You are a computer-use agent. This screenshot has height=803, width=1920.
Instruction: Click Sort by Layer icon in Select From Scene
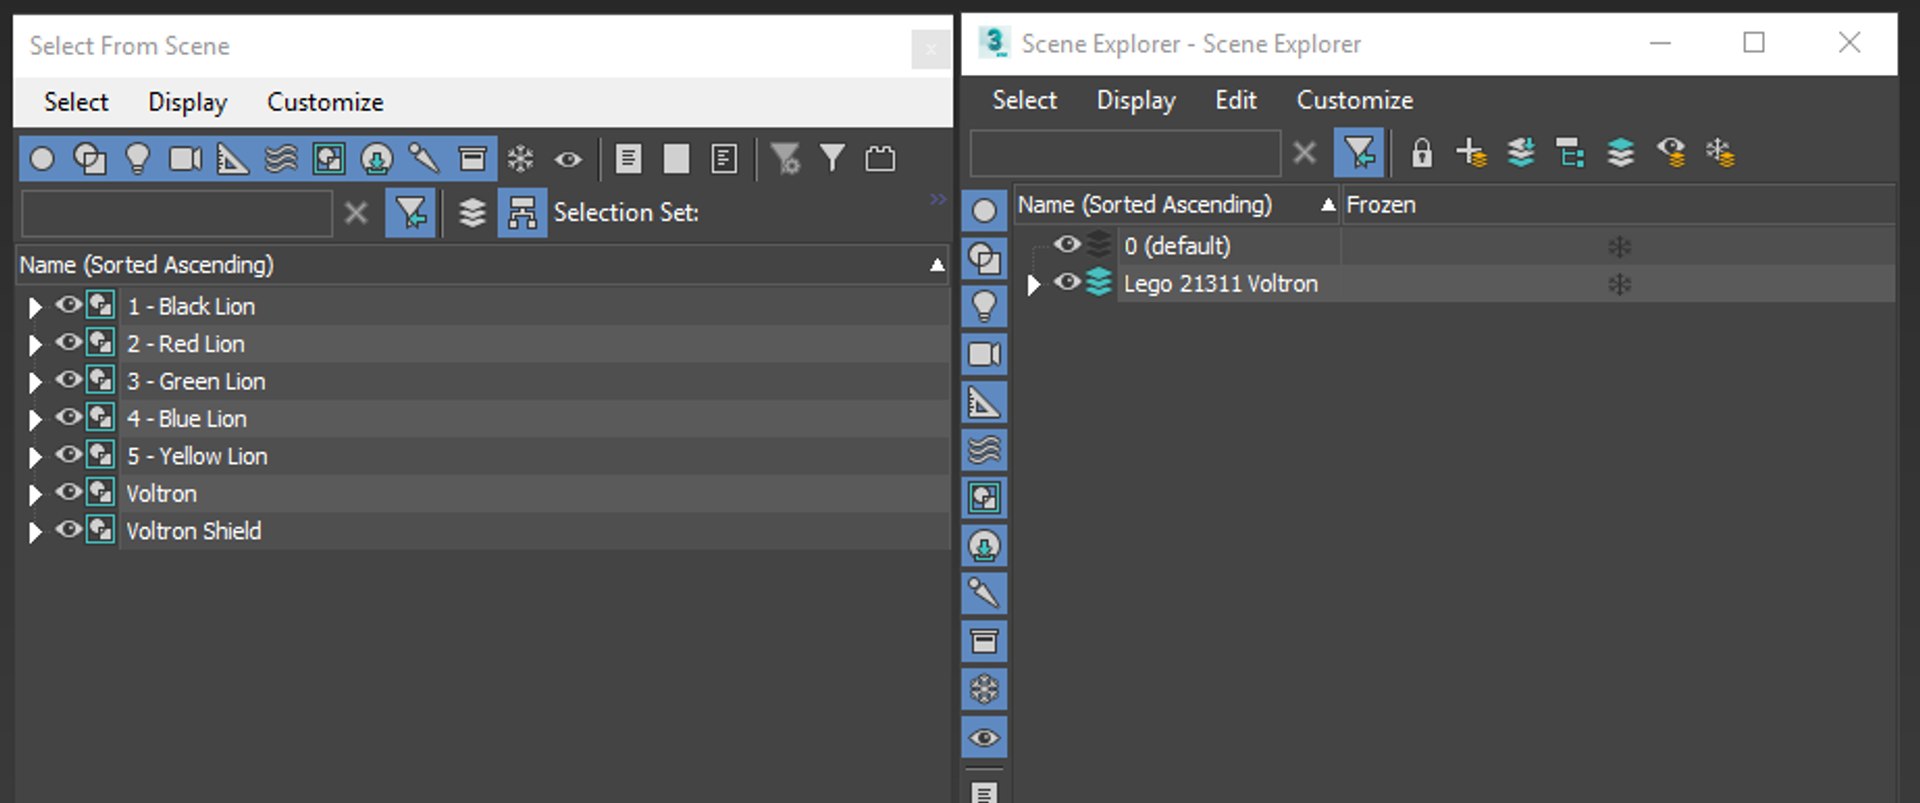coord(472,213)
